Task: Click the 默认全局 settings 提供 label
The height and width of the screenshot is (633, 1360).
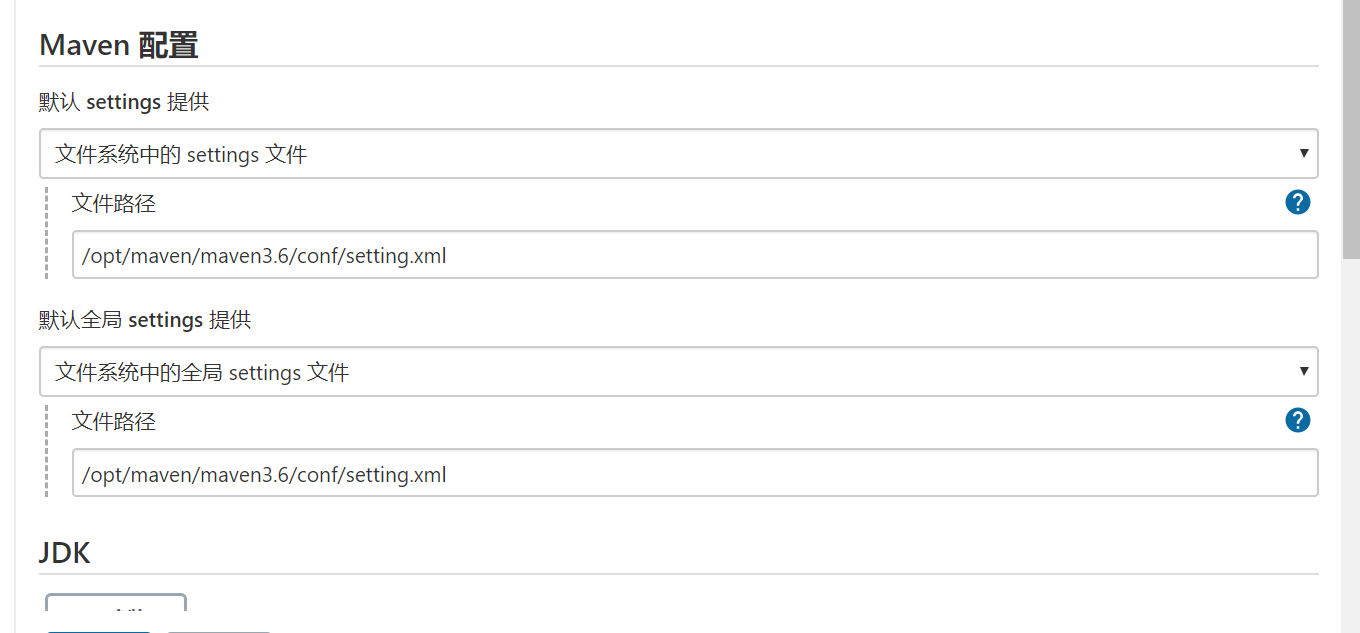Action: 145,320
